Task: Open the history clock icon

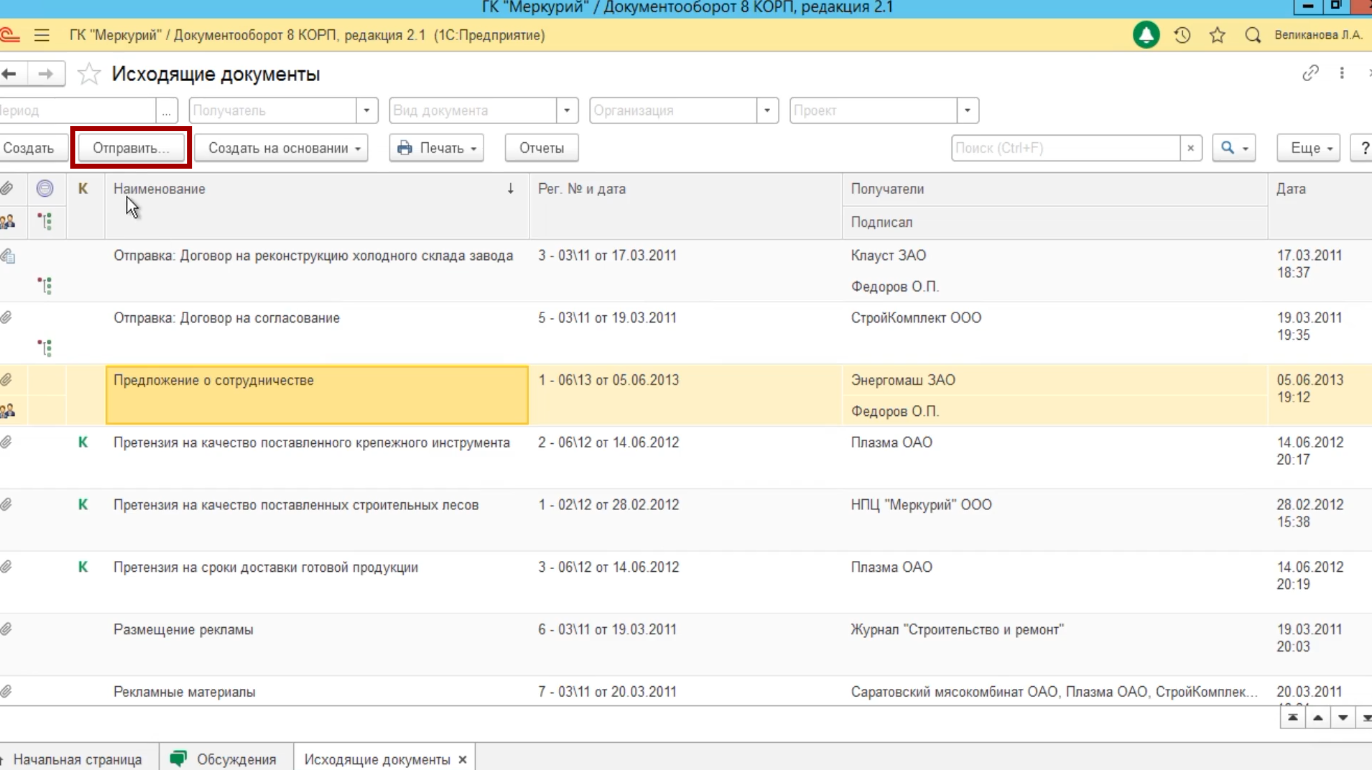Action: click(1182, 35)
